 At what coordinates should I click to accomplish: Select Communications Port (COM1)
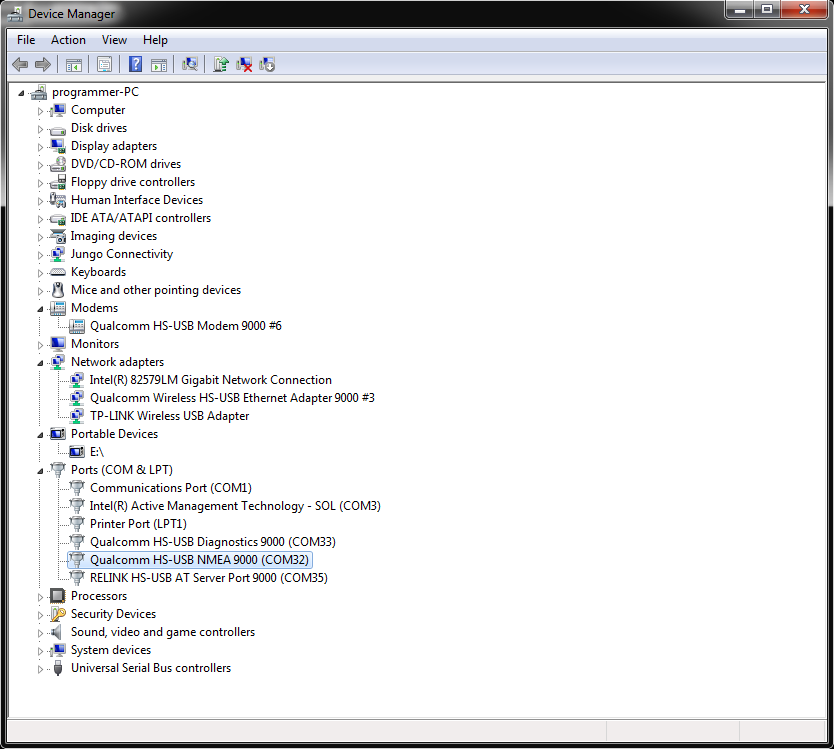point(171,488)
